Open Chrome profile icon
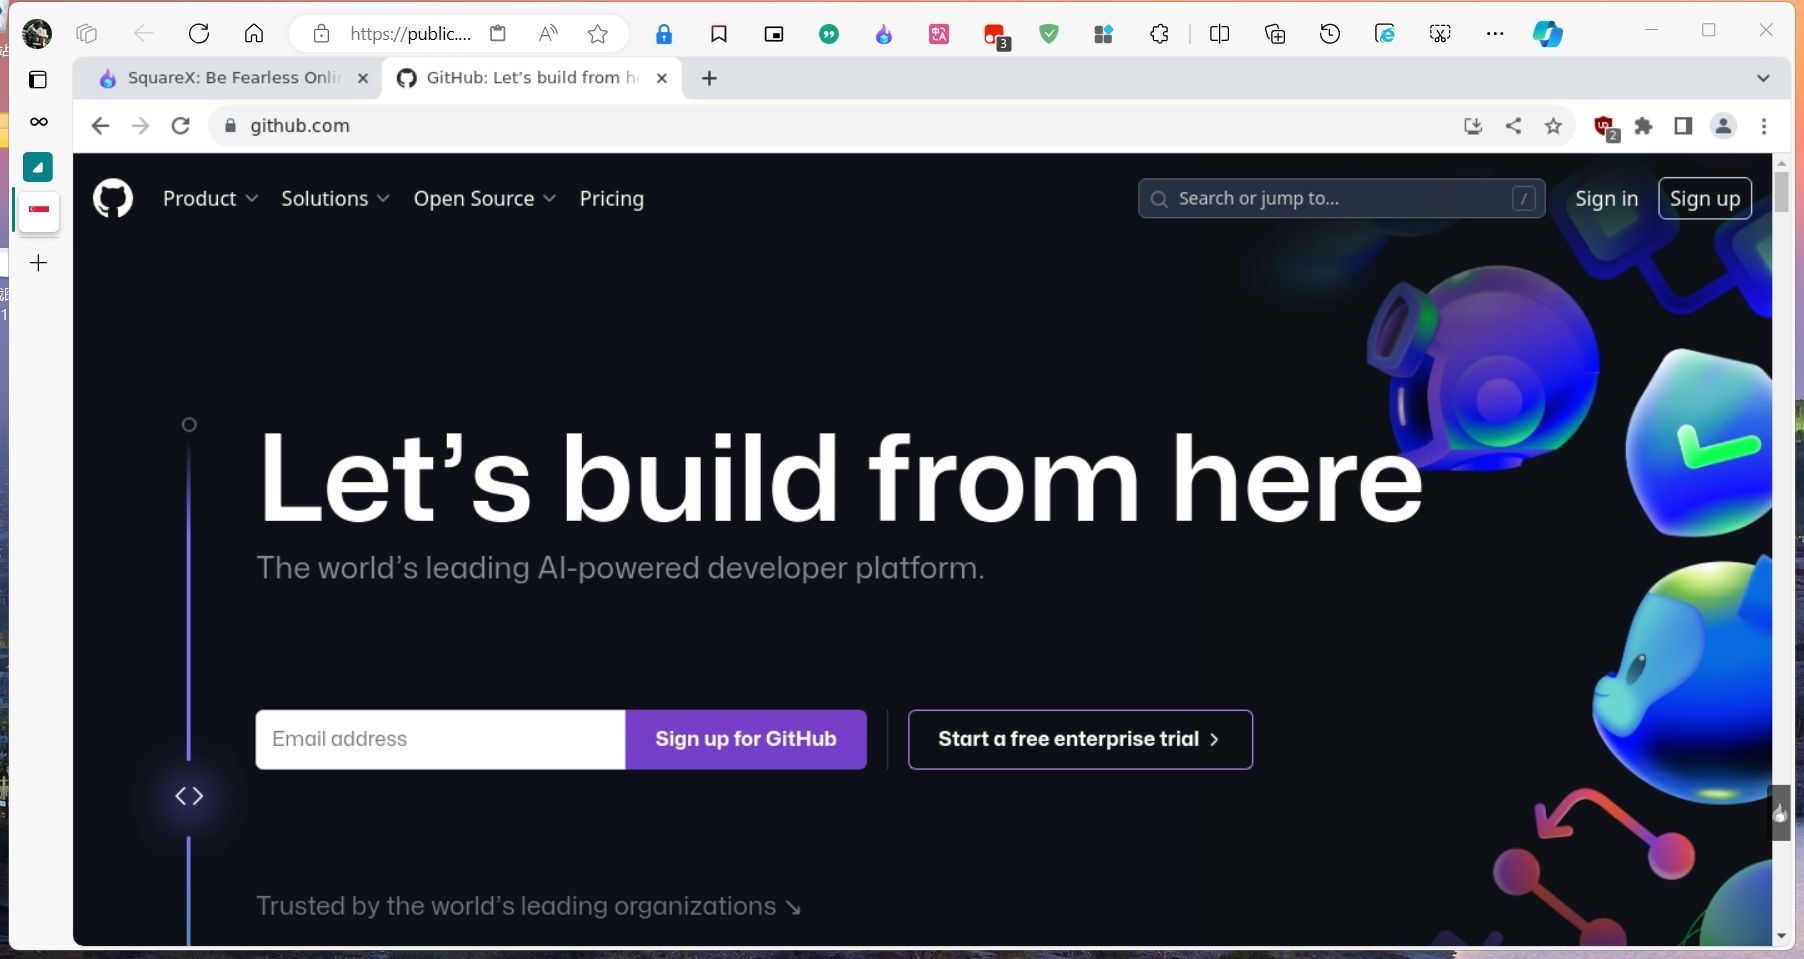1804x959 pixels. (1723, 126)
